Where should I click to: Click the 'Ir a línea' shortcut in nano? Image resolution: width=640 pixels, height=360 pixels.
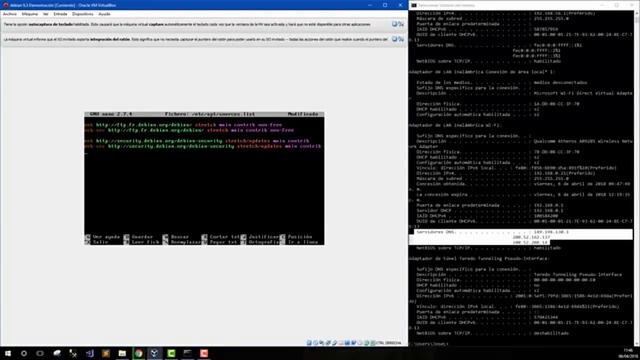(x=299, y=242)
